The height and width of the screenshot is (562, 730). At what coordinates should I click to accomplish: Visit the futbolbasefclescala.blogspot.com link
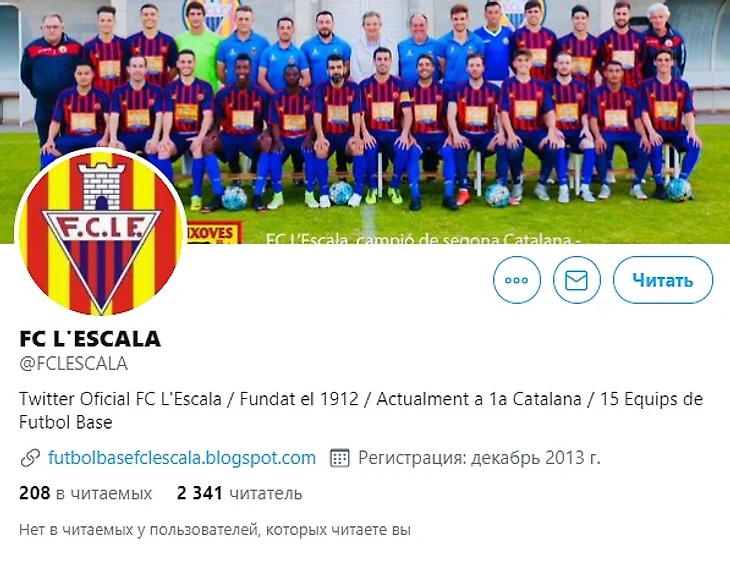[x=182, y=457]
